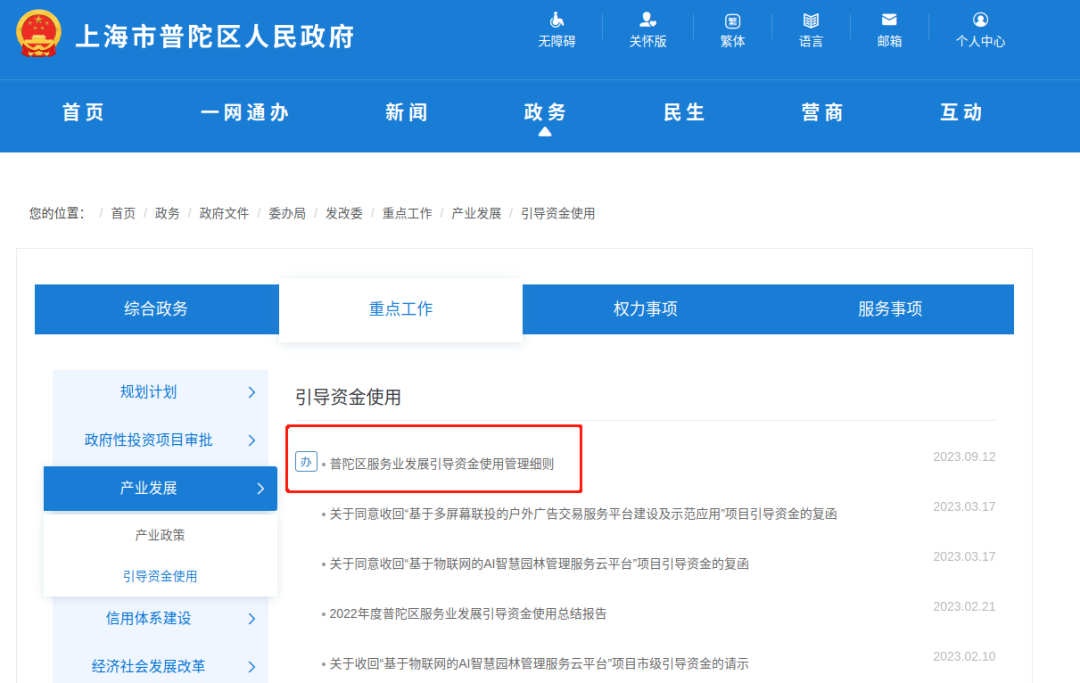Expand the 规划计划 sidebar chevron
Image resolution: width=1080 pixels, height=683 pixels.
[252, 393]
